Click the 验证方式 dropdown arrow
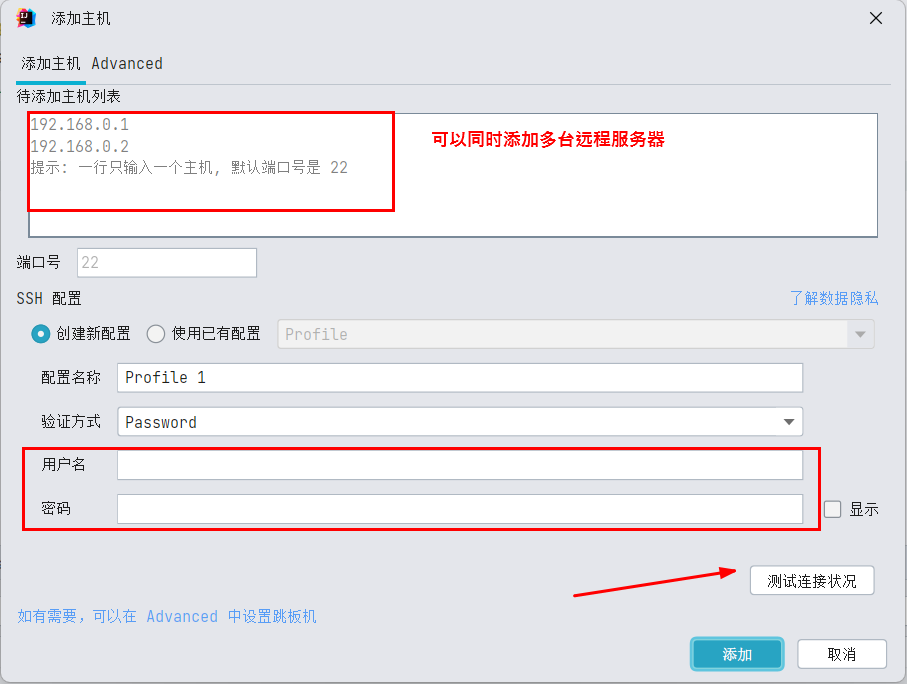Viewport: 907px width, 684px height. click(x=789, y=422)
